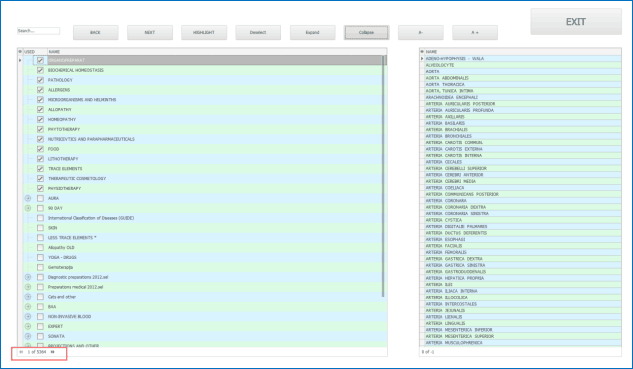Expand Diagnostic preparations 2012 node

[28, 277]
